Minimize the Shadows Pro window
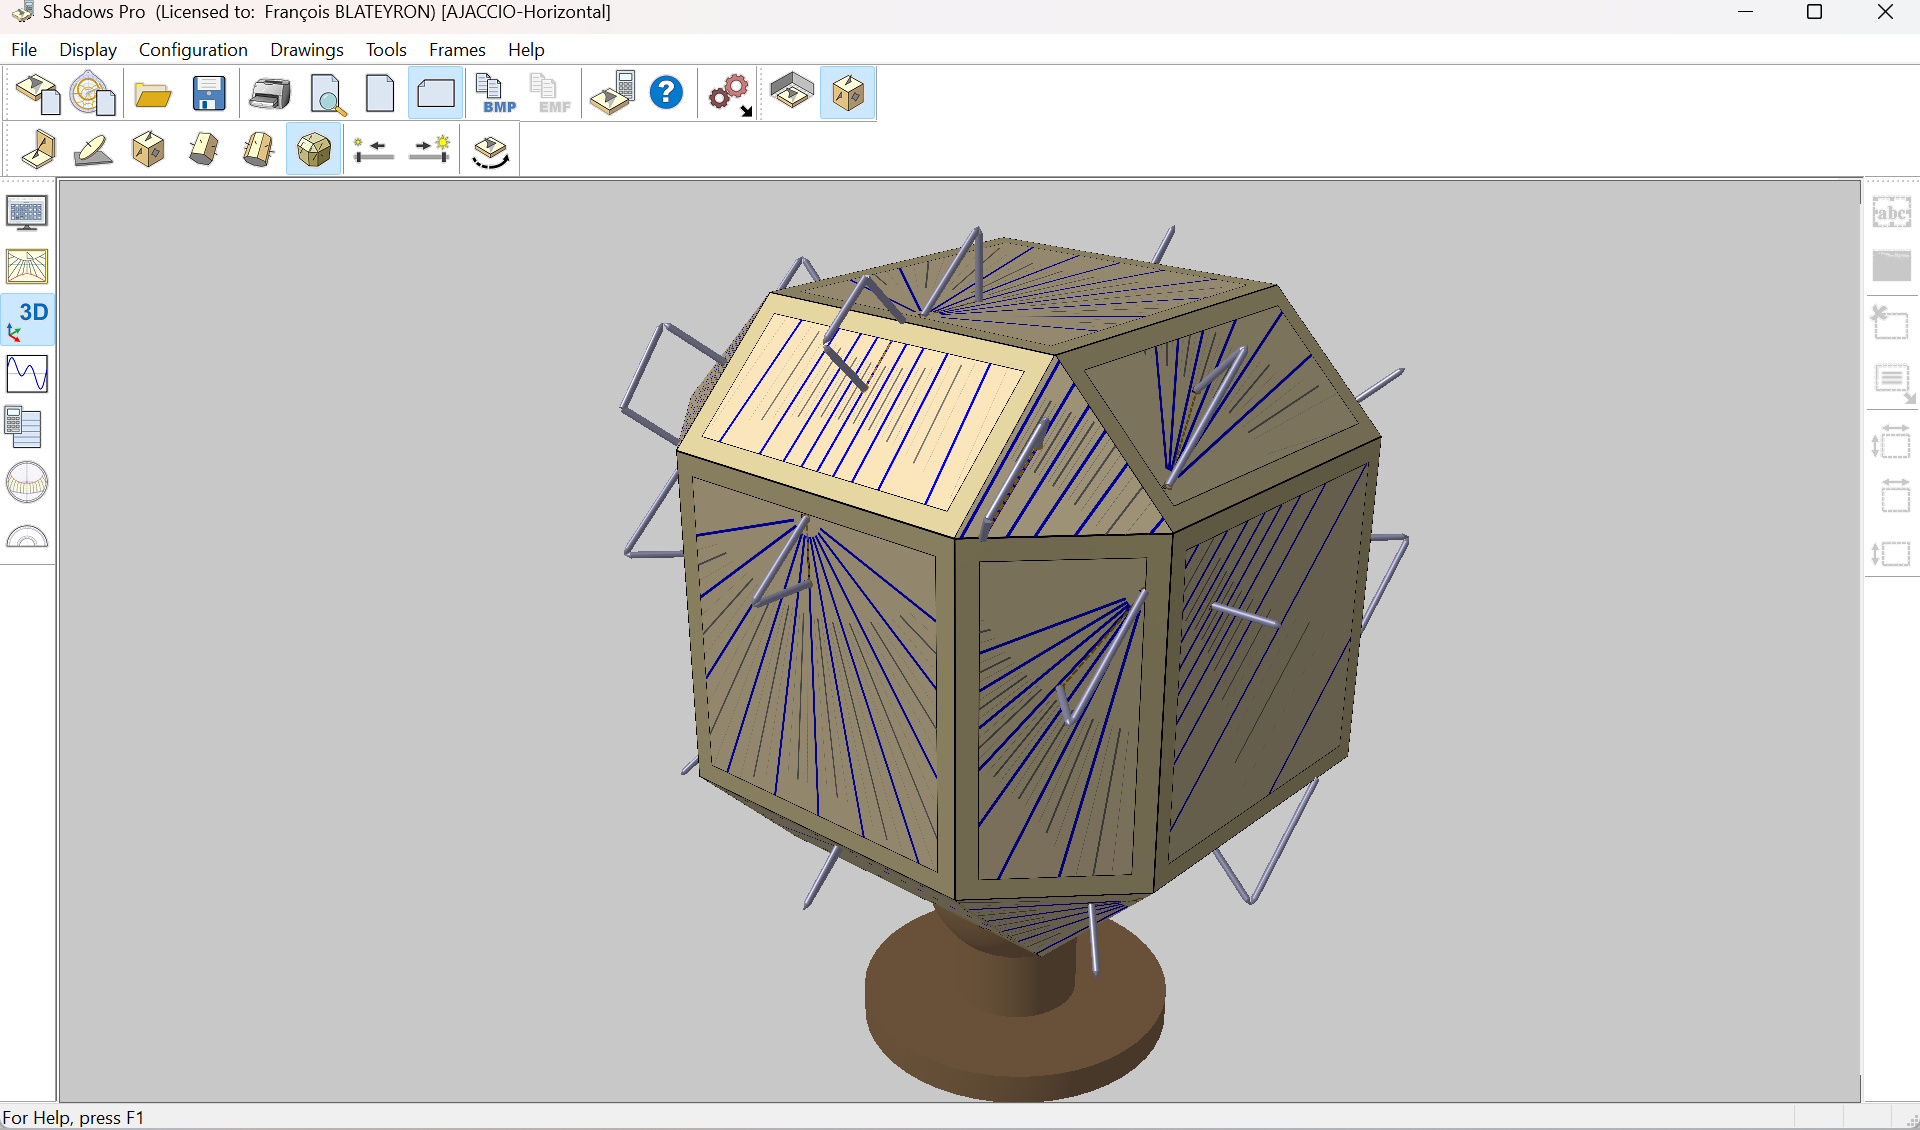Screen dimensions: 1920x1130 point(1745,12)
